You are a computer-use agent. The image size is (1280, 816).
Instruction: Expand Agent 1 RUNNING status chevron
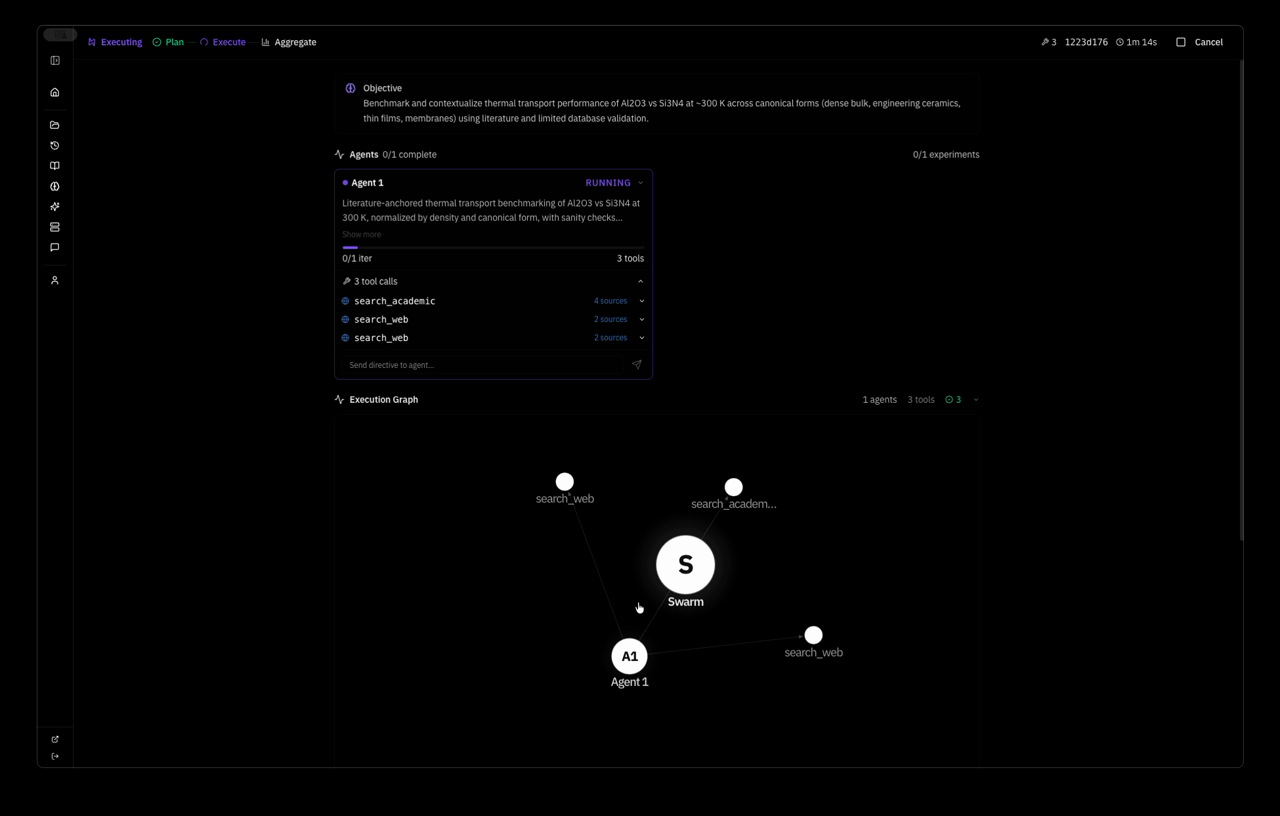[640, 183]
